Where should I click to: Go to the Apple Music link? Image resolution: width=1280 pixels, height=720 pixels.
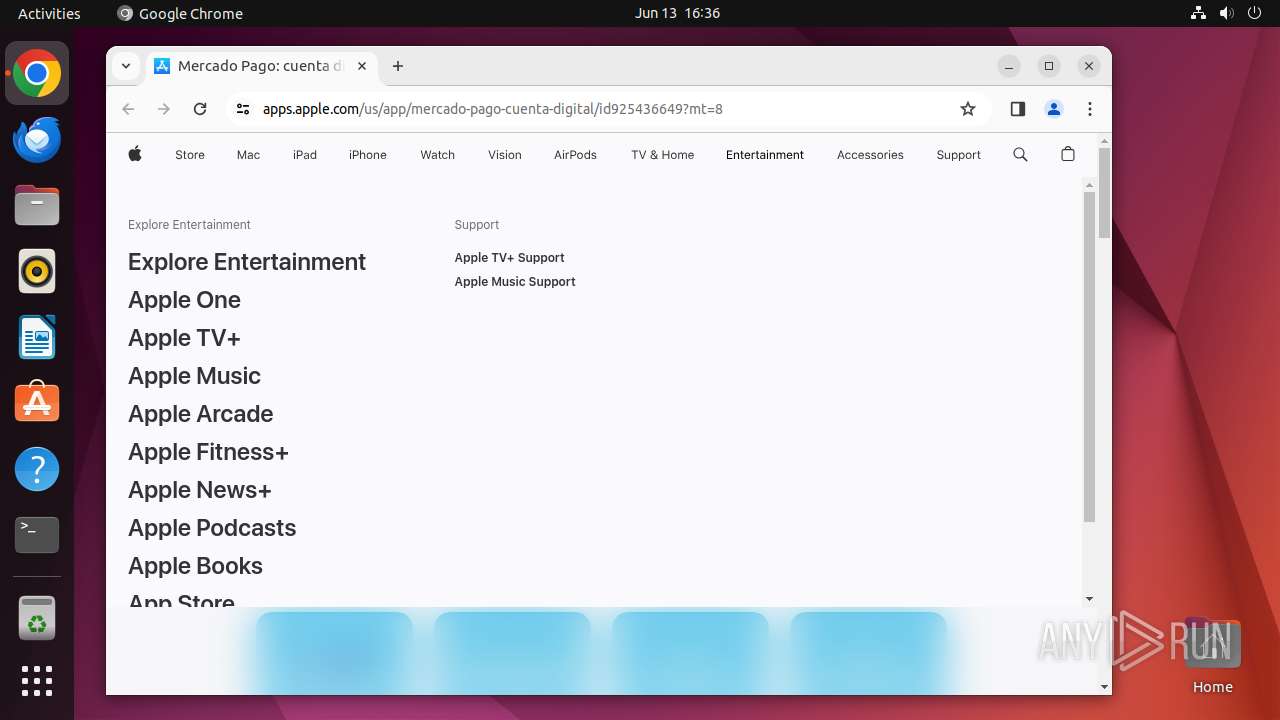coord(194,376)
